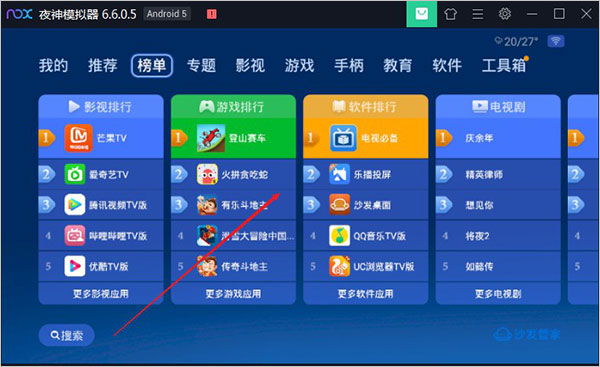Open 更多电视剧 link
This screenshot has height=367, width=600.
498,294
